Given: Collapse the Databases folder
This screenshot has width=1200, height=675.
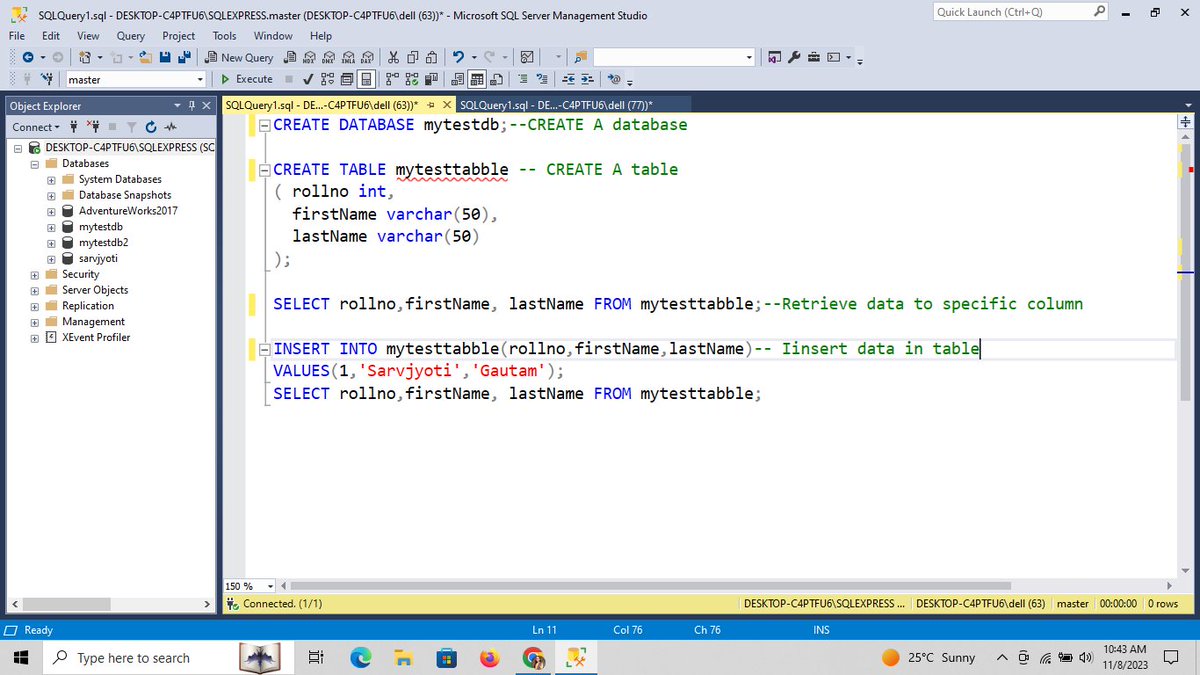Looking at the screenshot, I should [x=35, y=164].
